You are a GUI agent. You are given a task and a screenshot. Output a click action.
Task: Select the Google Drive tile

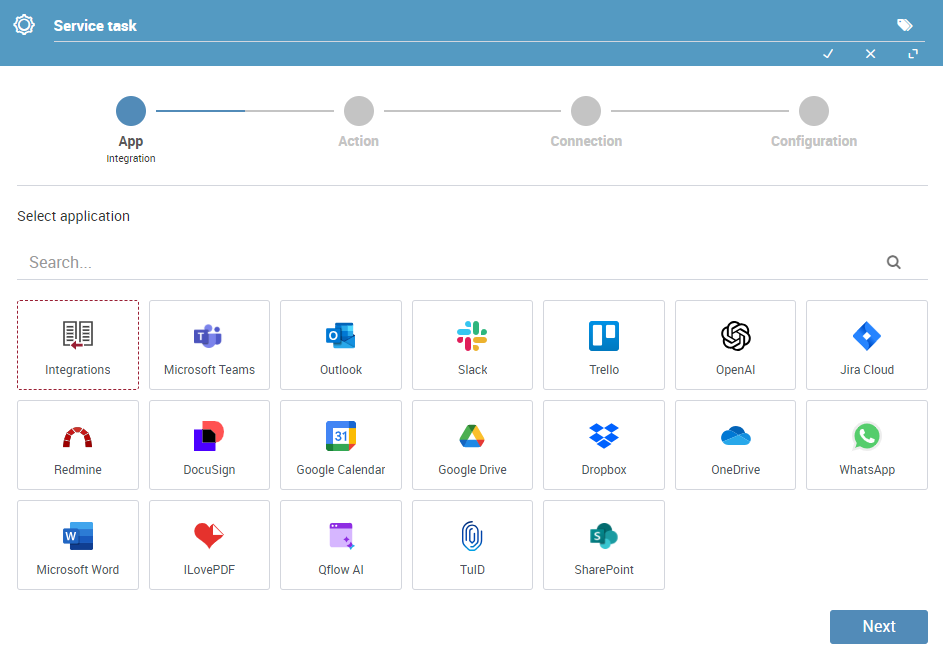point(472,445)
